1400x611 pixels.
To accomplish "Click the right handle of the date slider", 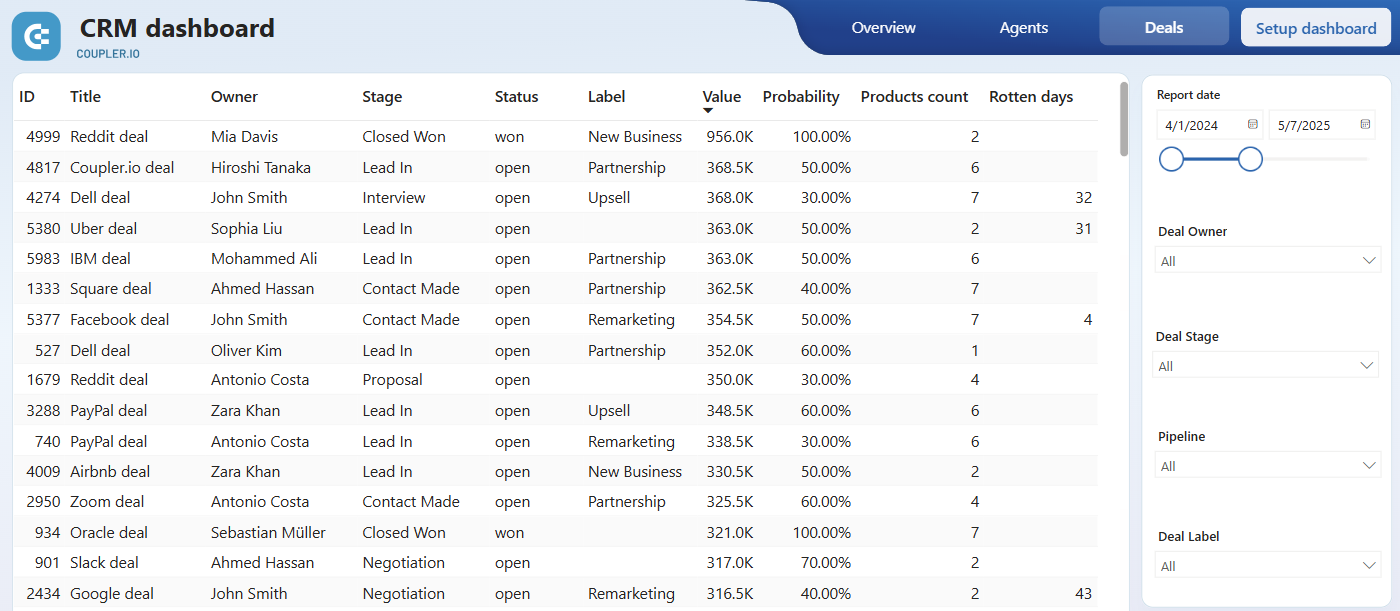I will point(1250,158).
